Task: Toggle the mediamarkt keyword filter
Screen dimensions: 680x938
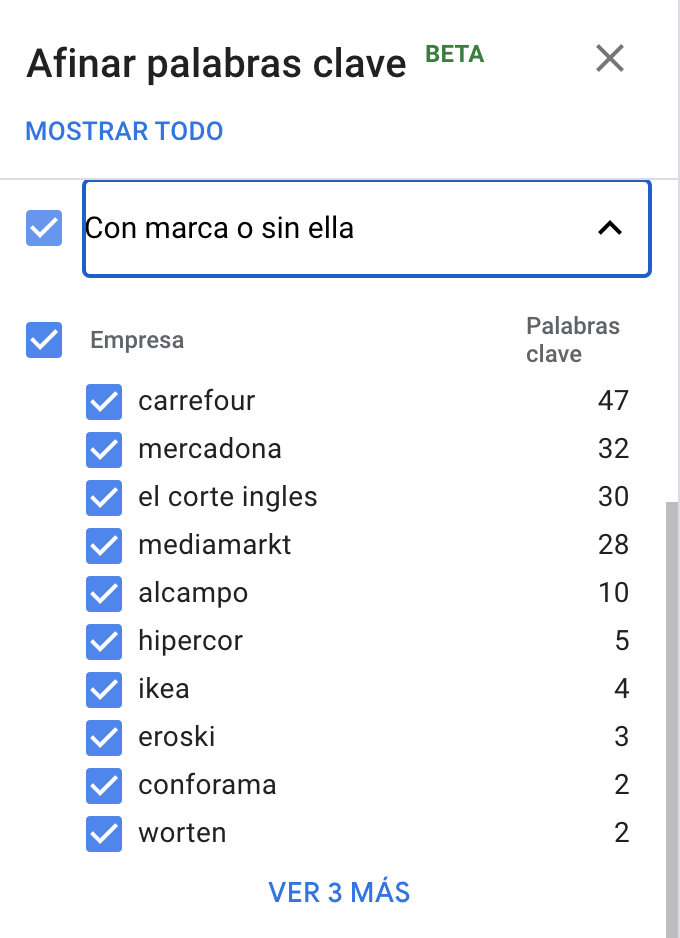Action: pyautogui.click(x=104, y=545)
